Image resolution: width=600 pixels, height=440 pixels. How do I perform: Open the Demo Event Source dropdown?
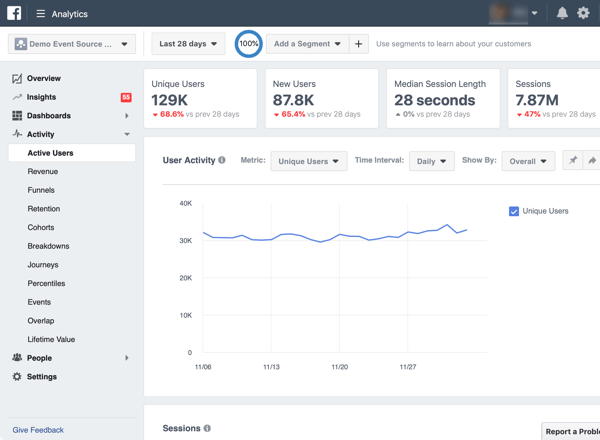[72, 44]
